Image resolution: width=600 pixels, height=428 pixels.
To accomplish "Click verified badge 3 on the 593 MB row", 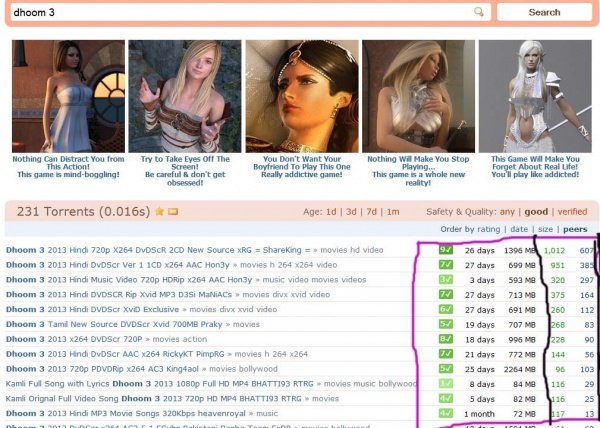I will coord(446,279).
